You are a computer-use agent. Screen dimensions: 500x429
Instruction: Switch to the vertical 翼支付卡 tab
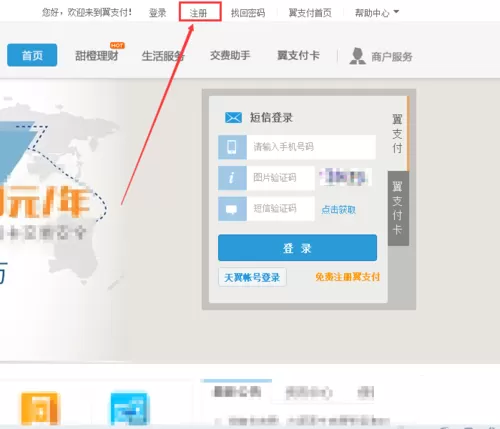click(398, 208)
